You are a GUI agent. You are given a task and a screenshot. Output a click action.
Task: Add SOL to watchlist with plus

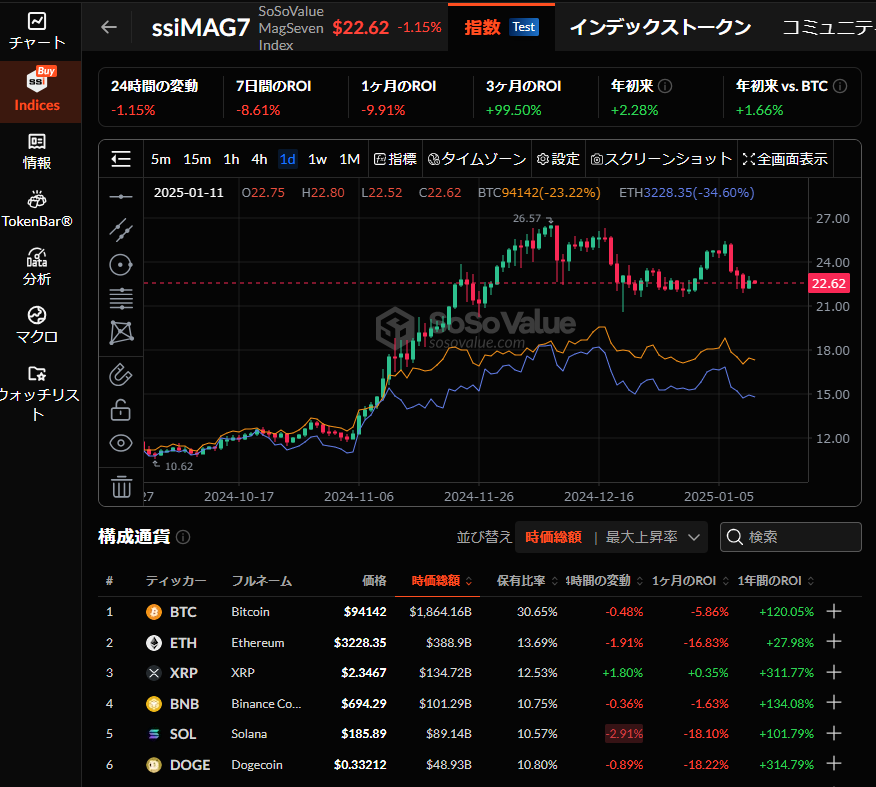[834, 733]
